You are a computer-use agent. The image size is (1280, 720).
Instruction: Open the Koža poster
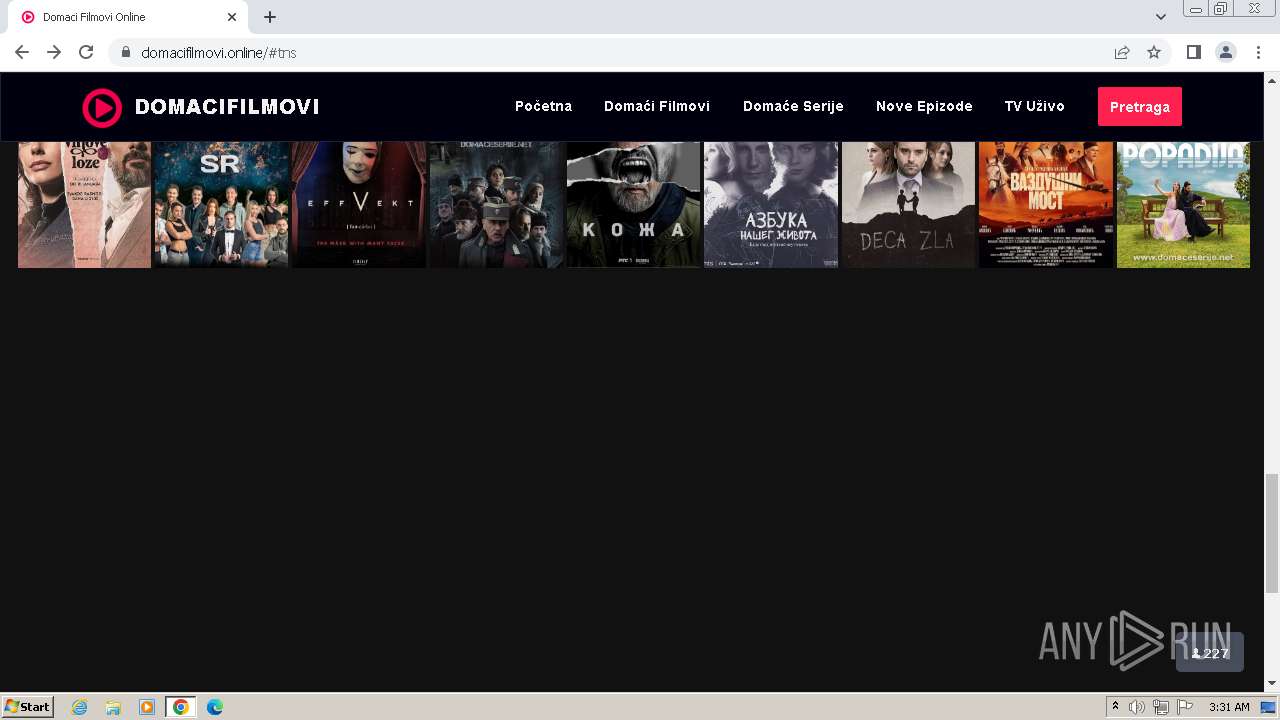(633, 204)
